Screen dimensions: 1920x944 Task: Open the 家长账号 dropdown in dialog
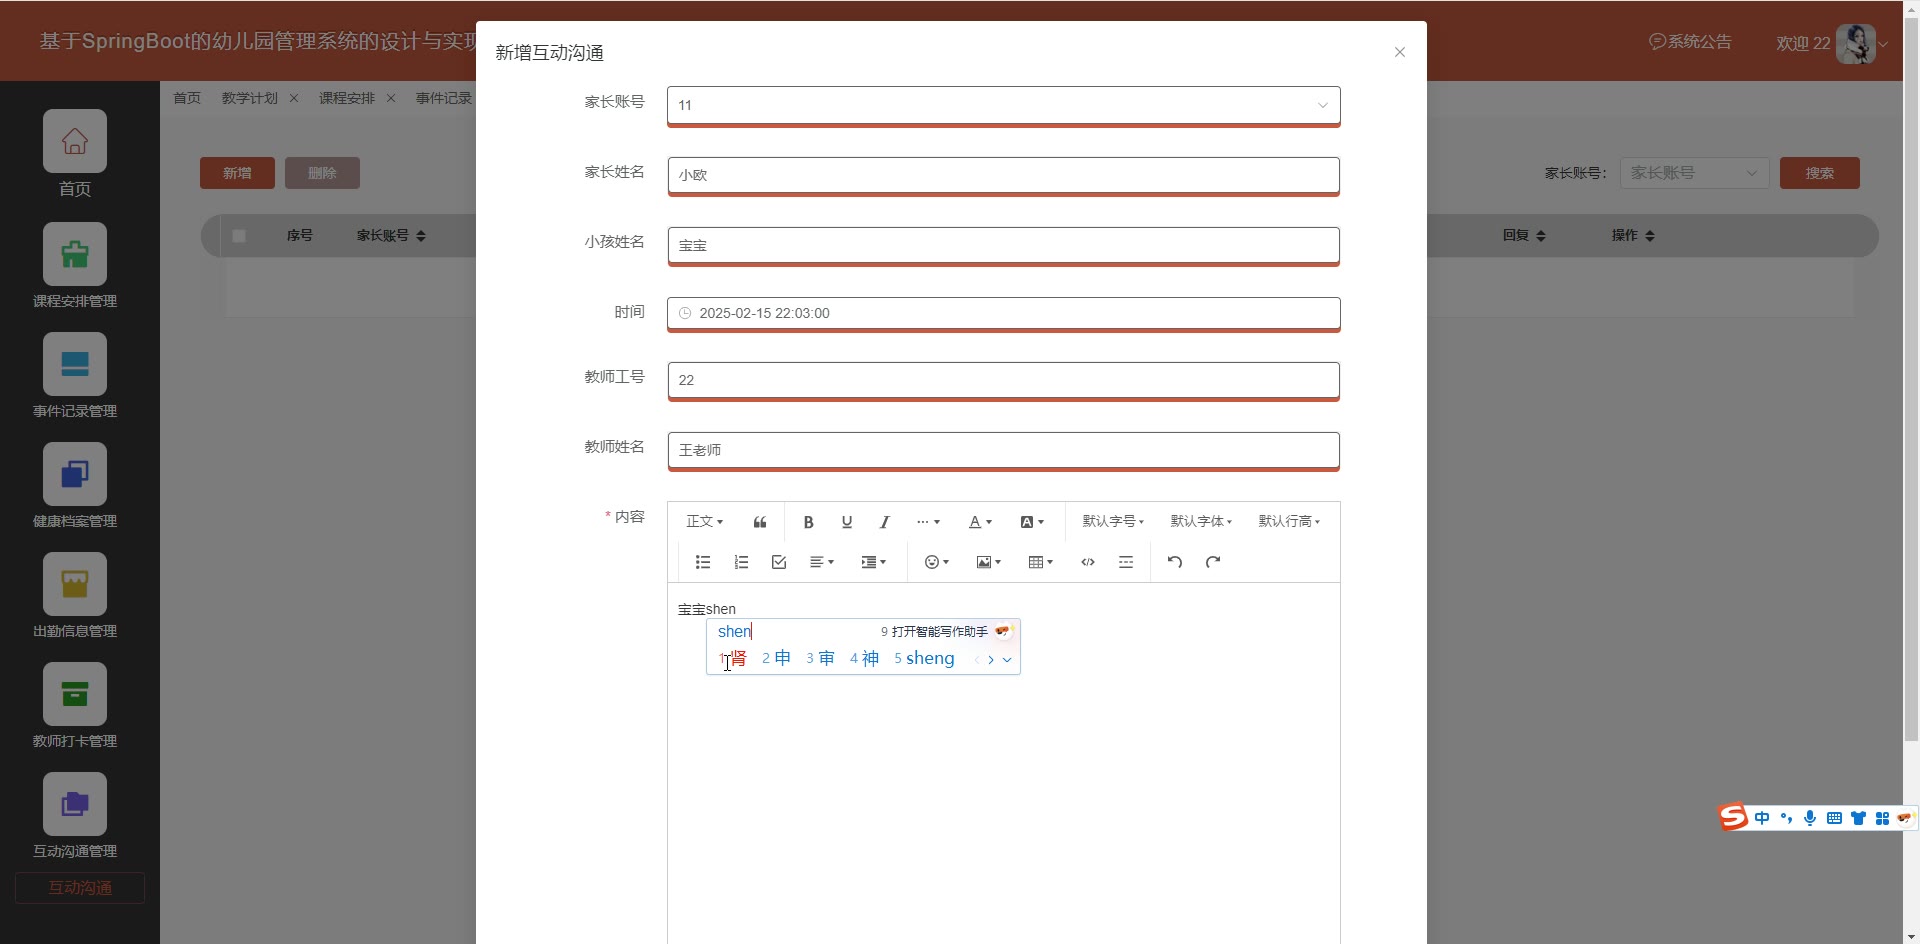(1003, 105)
